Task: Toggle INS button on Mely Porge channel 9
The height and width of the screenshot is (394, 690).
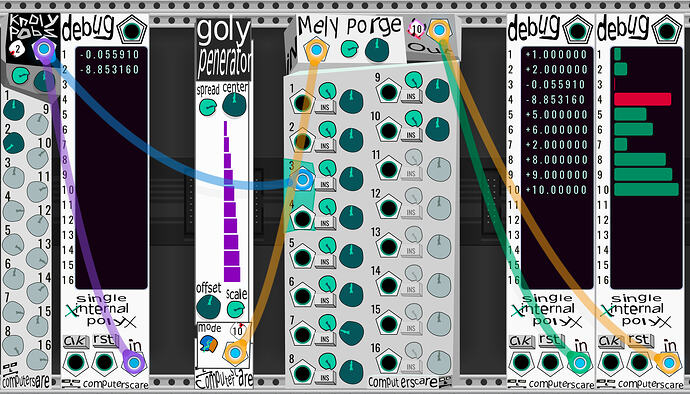Action: coord(411,96)
